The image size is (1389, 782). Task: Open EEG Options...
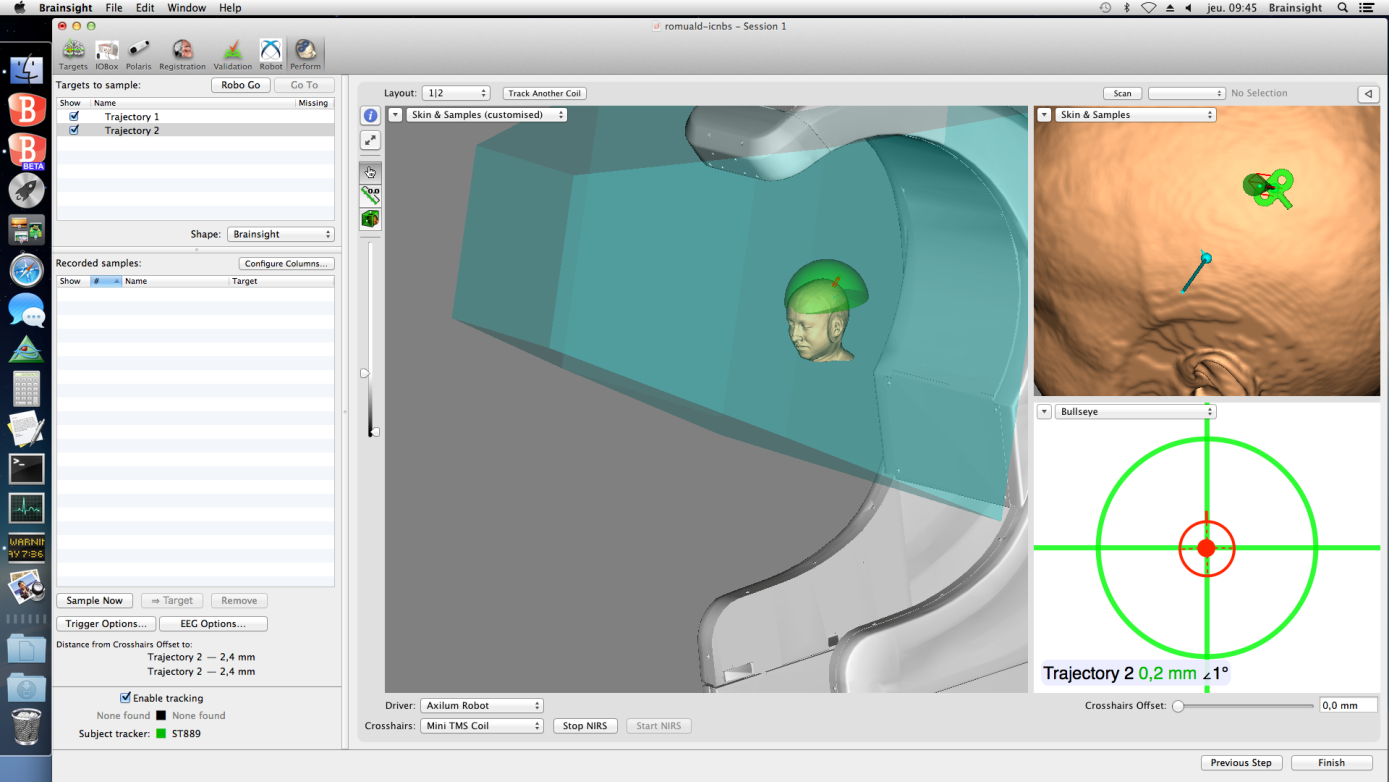[x=213, y=624]
